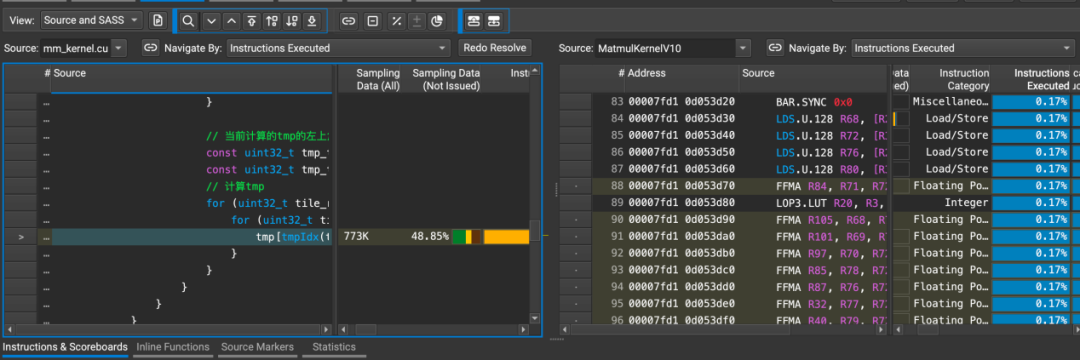1080x360 pixels.
Task: Open the View Source and SASS dropdown
Action: [x=92, y=21]
